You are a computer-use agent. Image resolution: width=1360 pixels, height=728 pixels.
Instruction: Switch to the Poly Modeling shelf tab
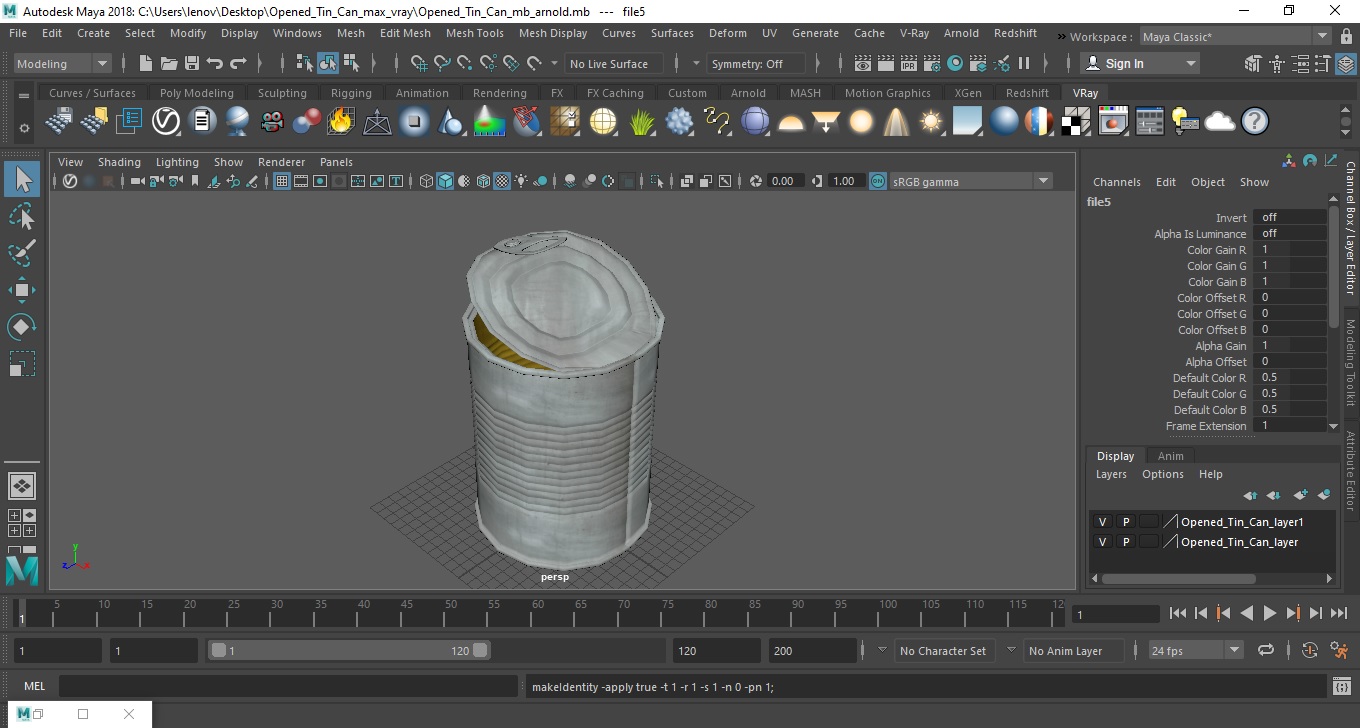[x=196, y=93]
